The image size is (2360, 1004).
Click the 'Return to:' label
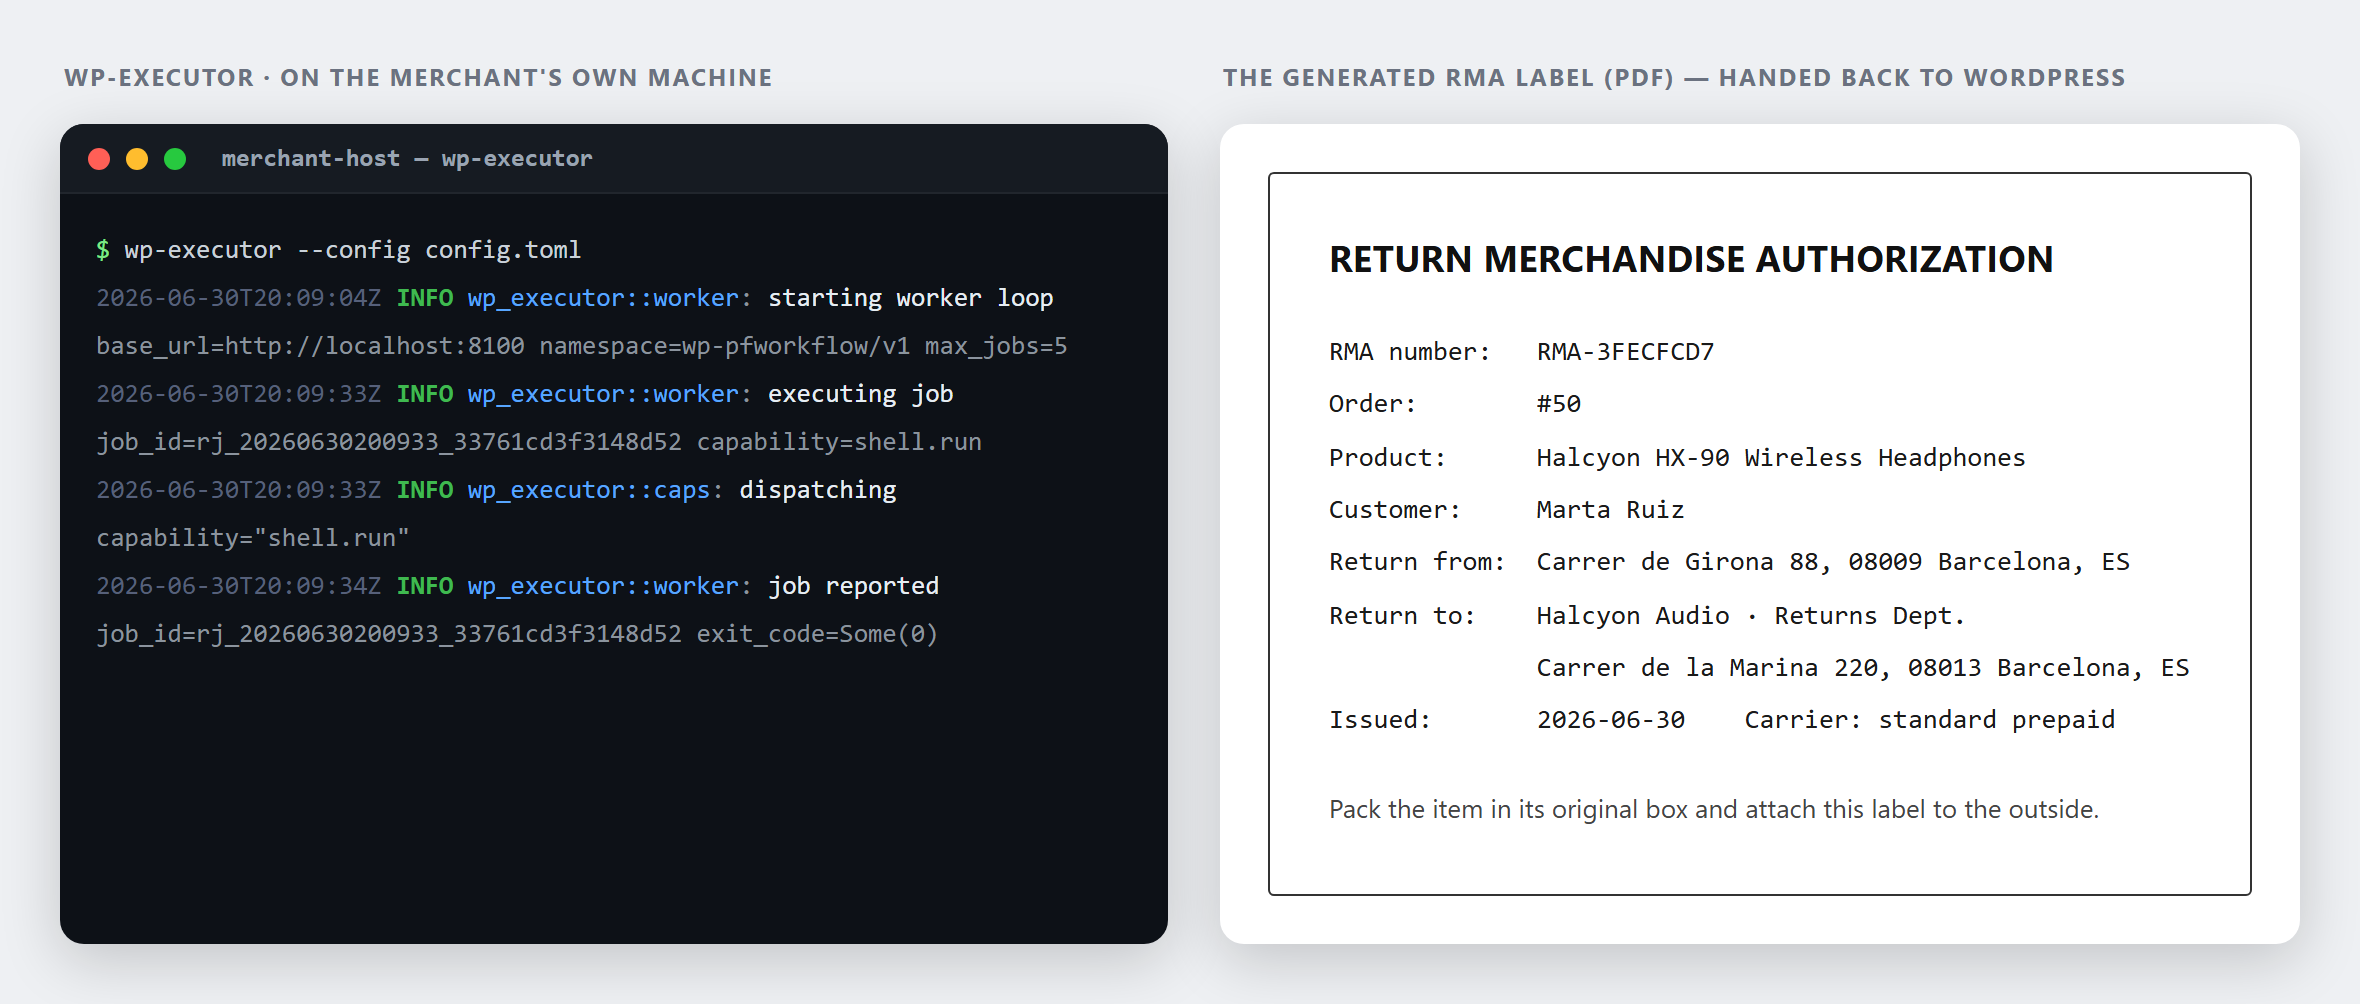click(1402, 616)
